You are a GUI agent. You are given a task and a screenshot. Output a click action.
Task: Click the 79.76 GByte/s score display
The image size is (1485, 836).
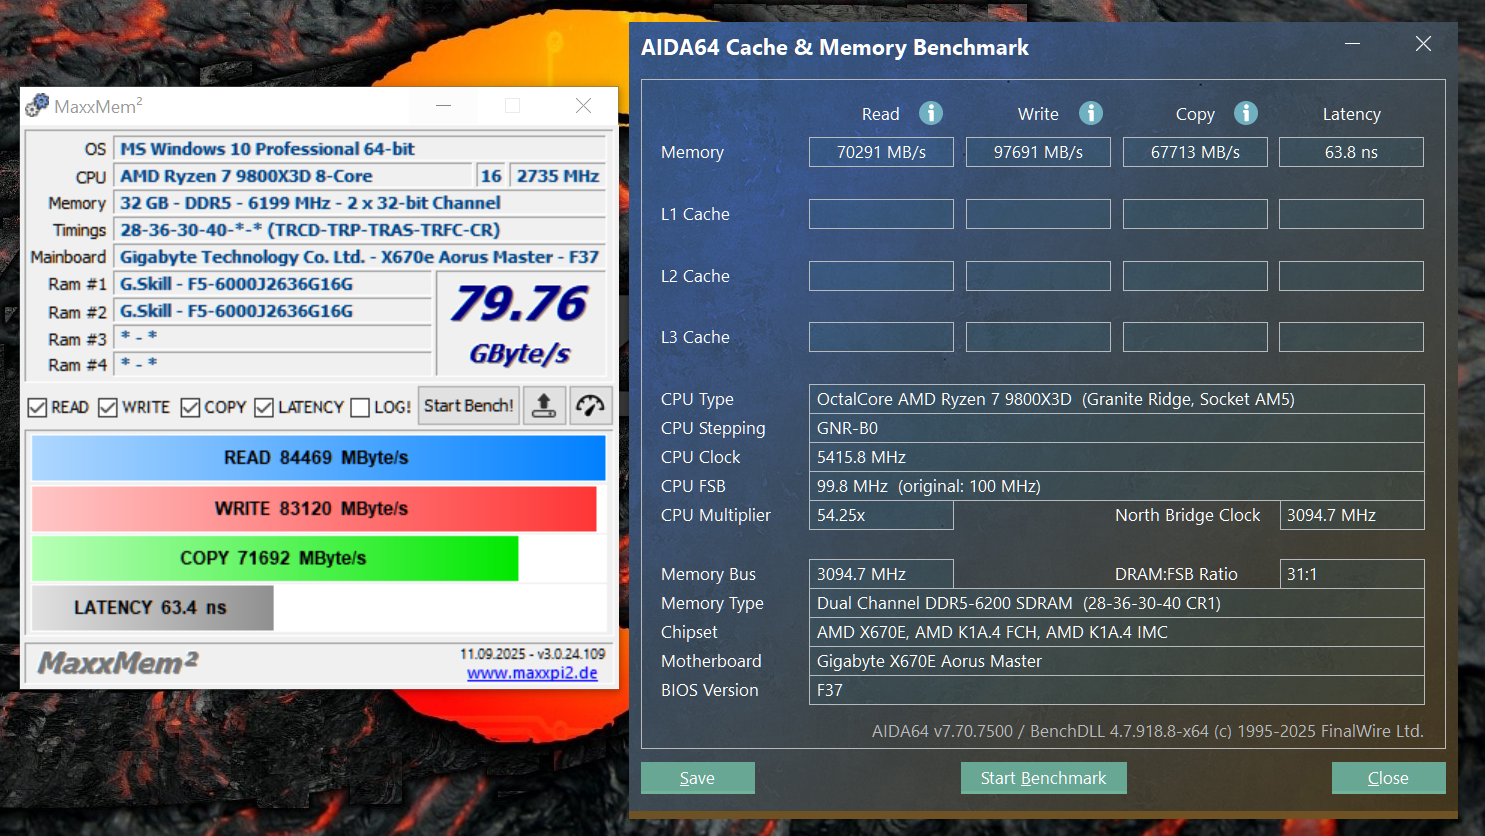520,324
